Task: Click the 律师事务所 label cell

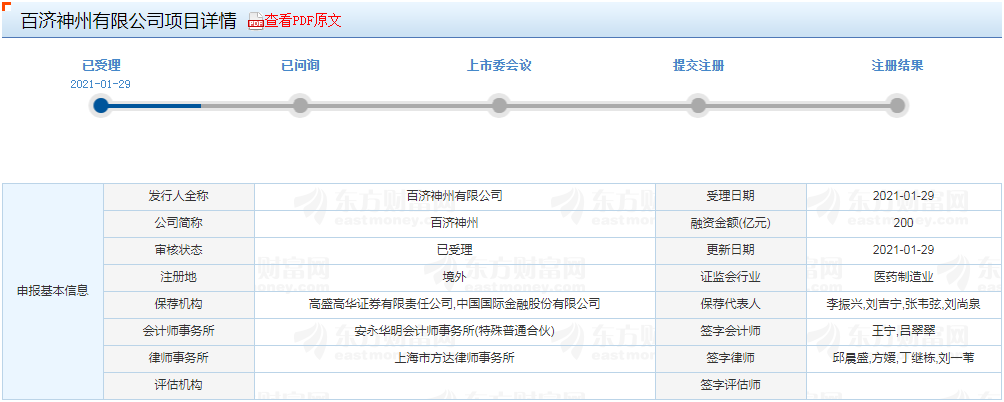Action: (179, 358)
